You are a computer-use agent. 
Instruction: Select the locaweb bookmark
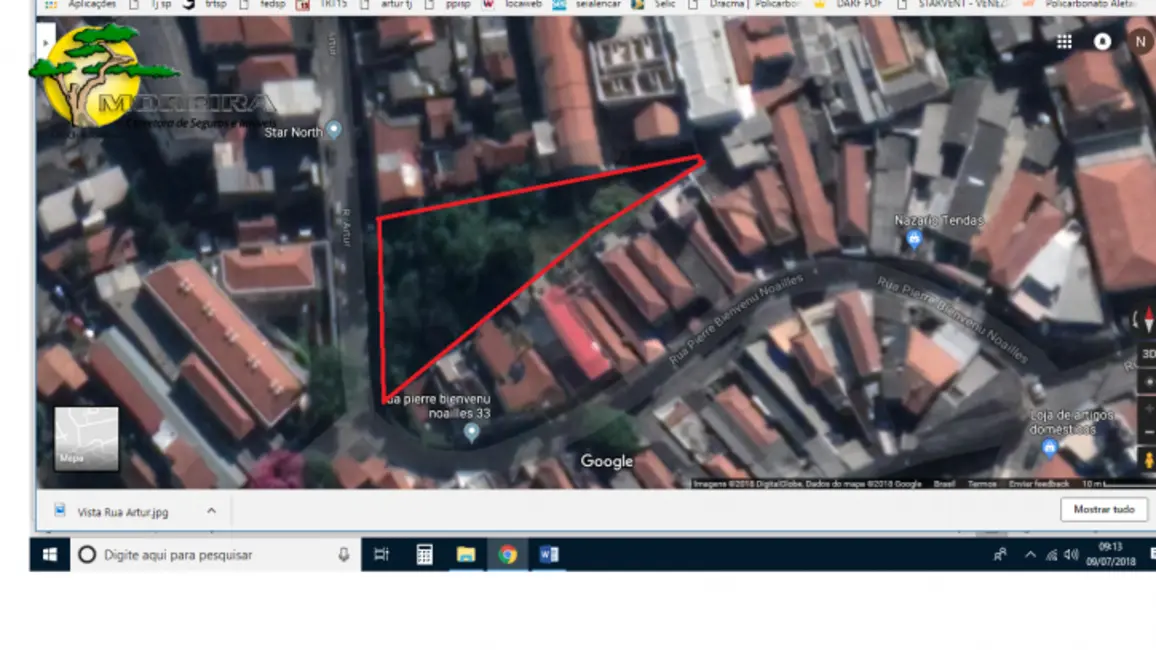(x=520, y=5)
